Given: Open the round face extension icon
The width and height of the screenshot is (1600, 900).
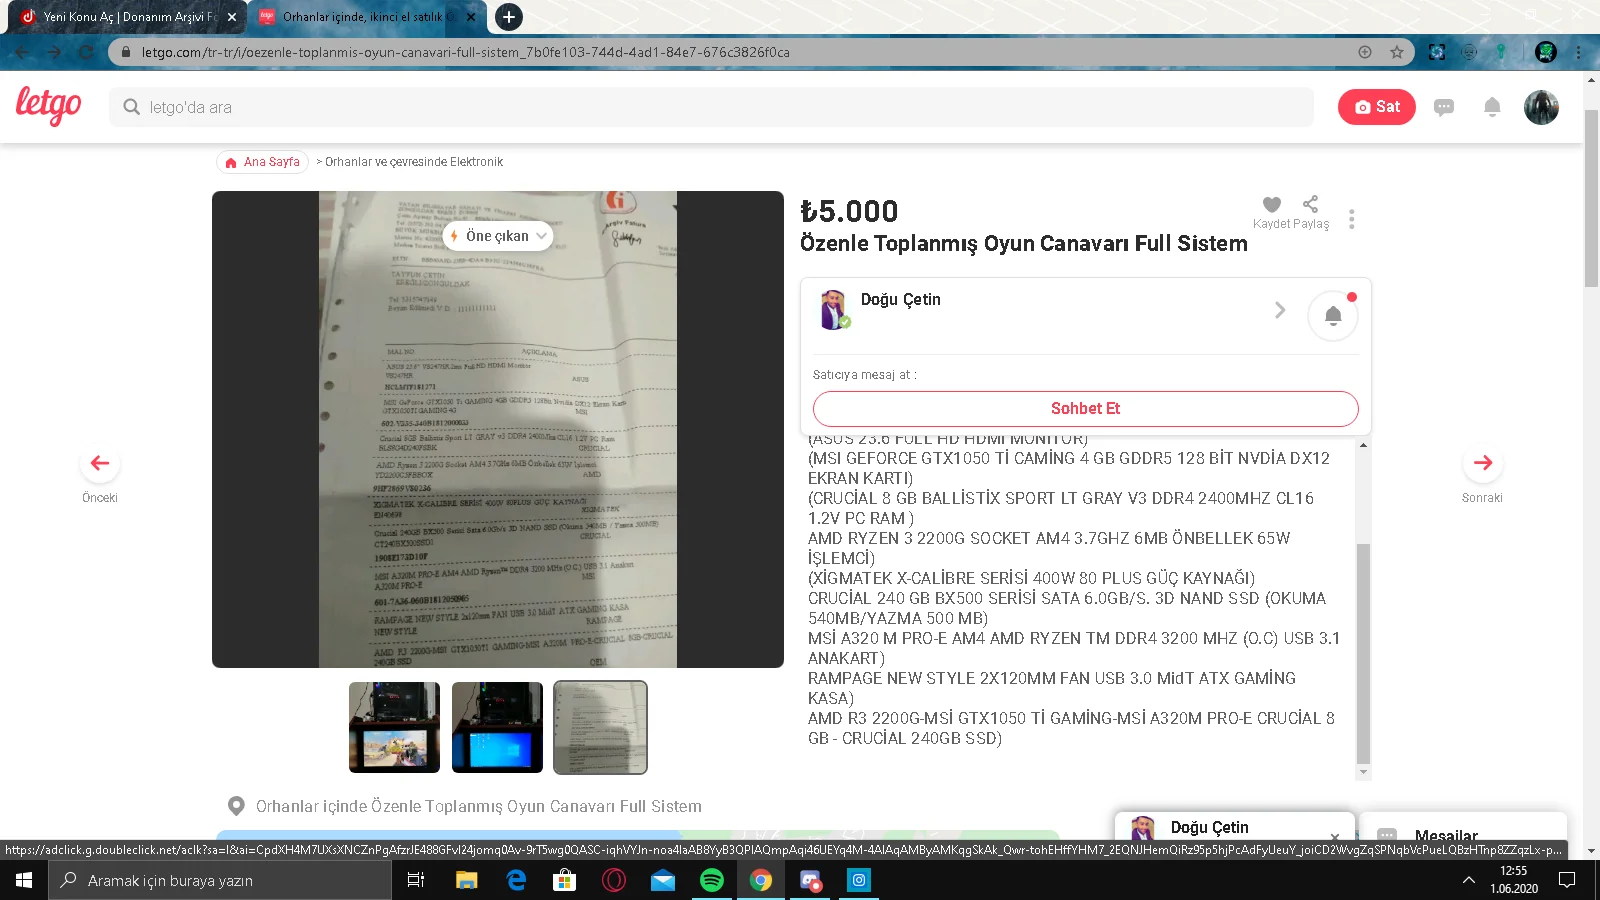Looking at the screenshot, I should (1469, 52).
